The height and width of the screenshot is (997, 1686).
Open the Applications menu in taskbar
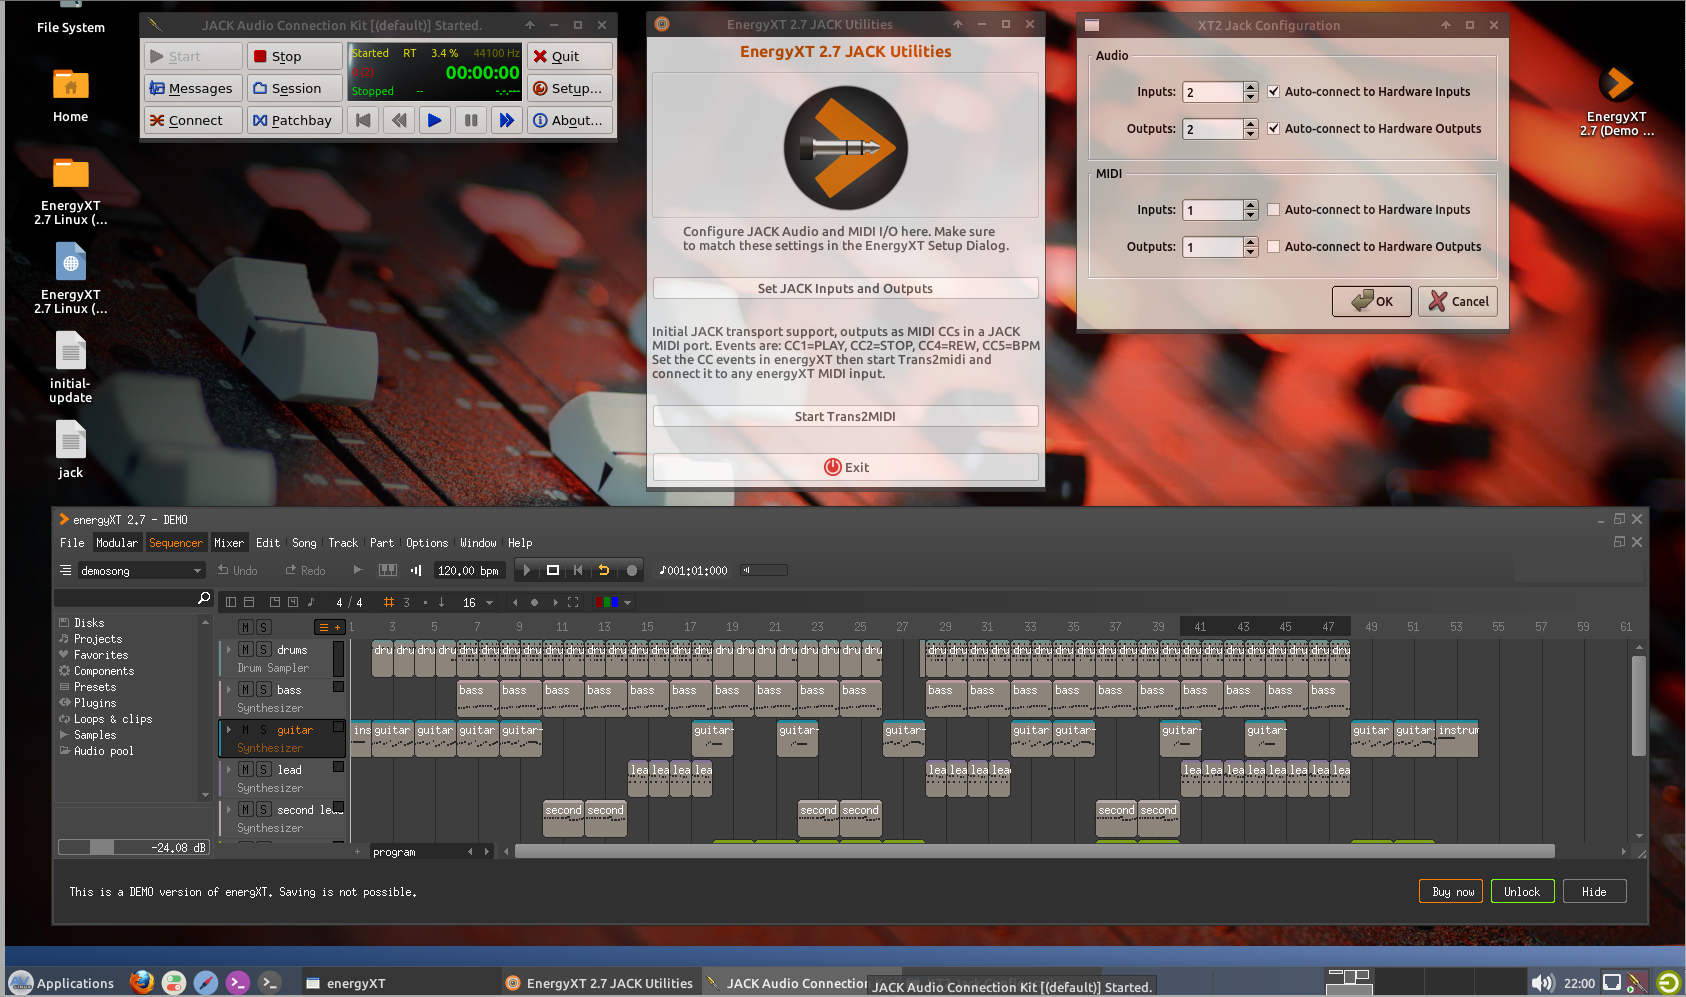(63, 983)
